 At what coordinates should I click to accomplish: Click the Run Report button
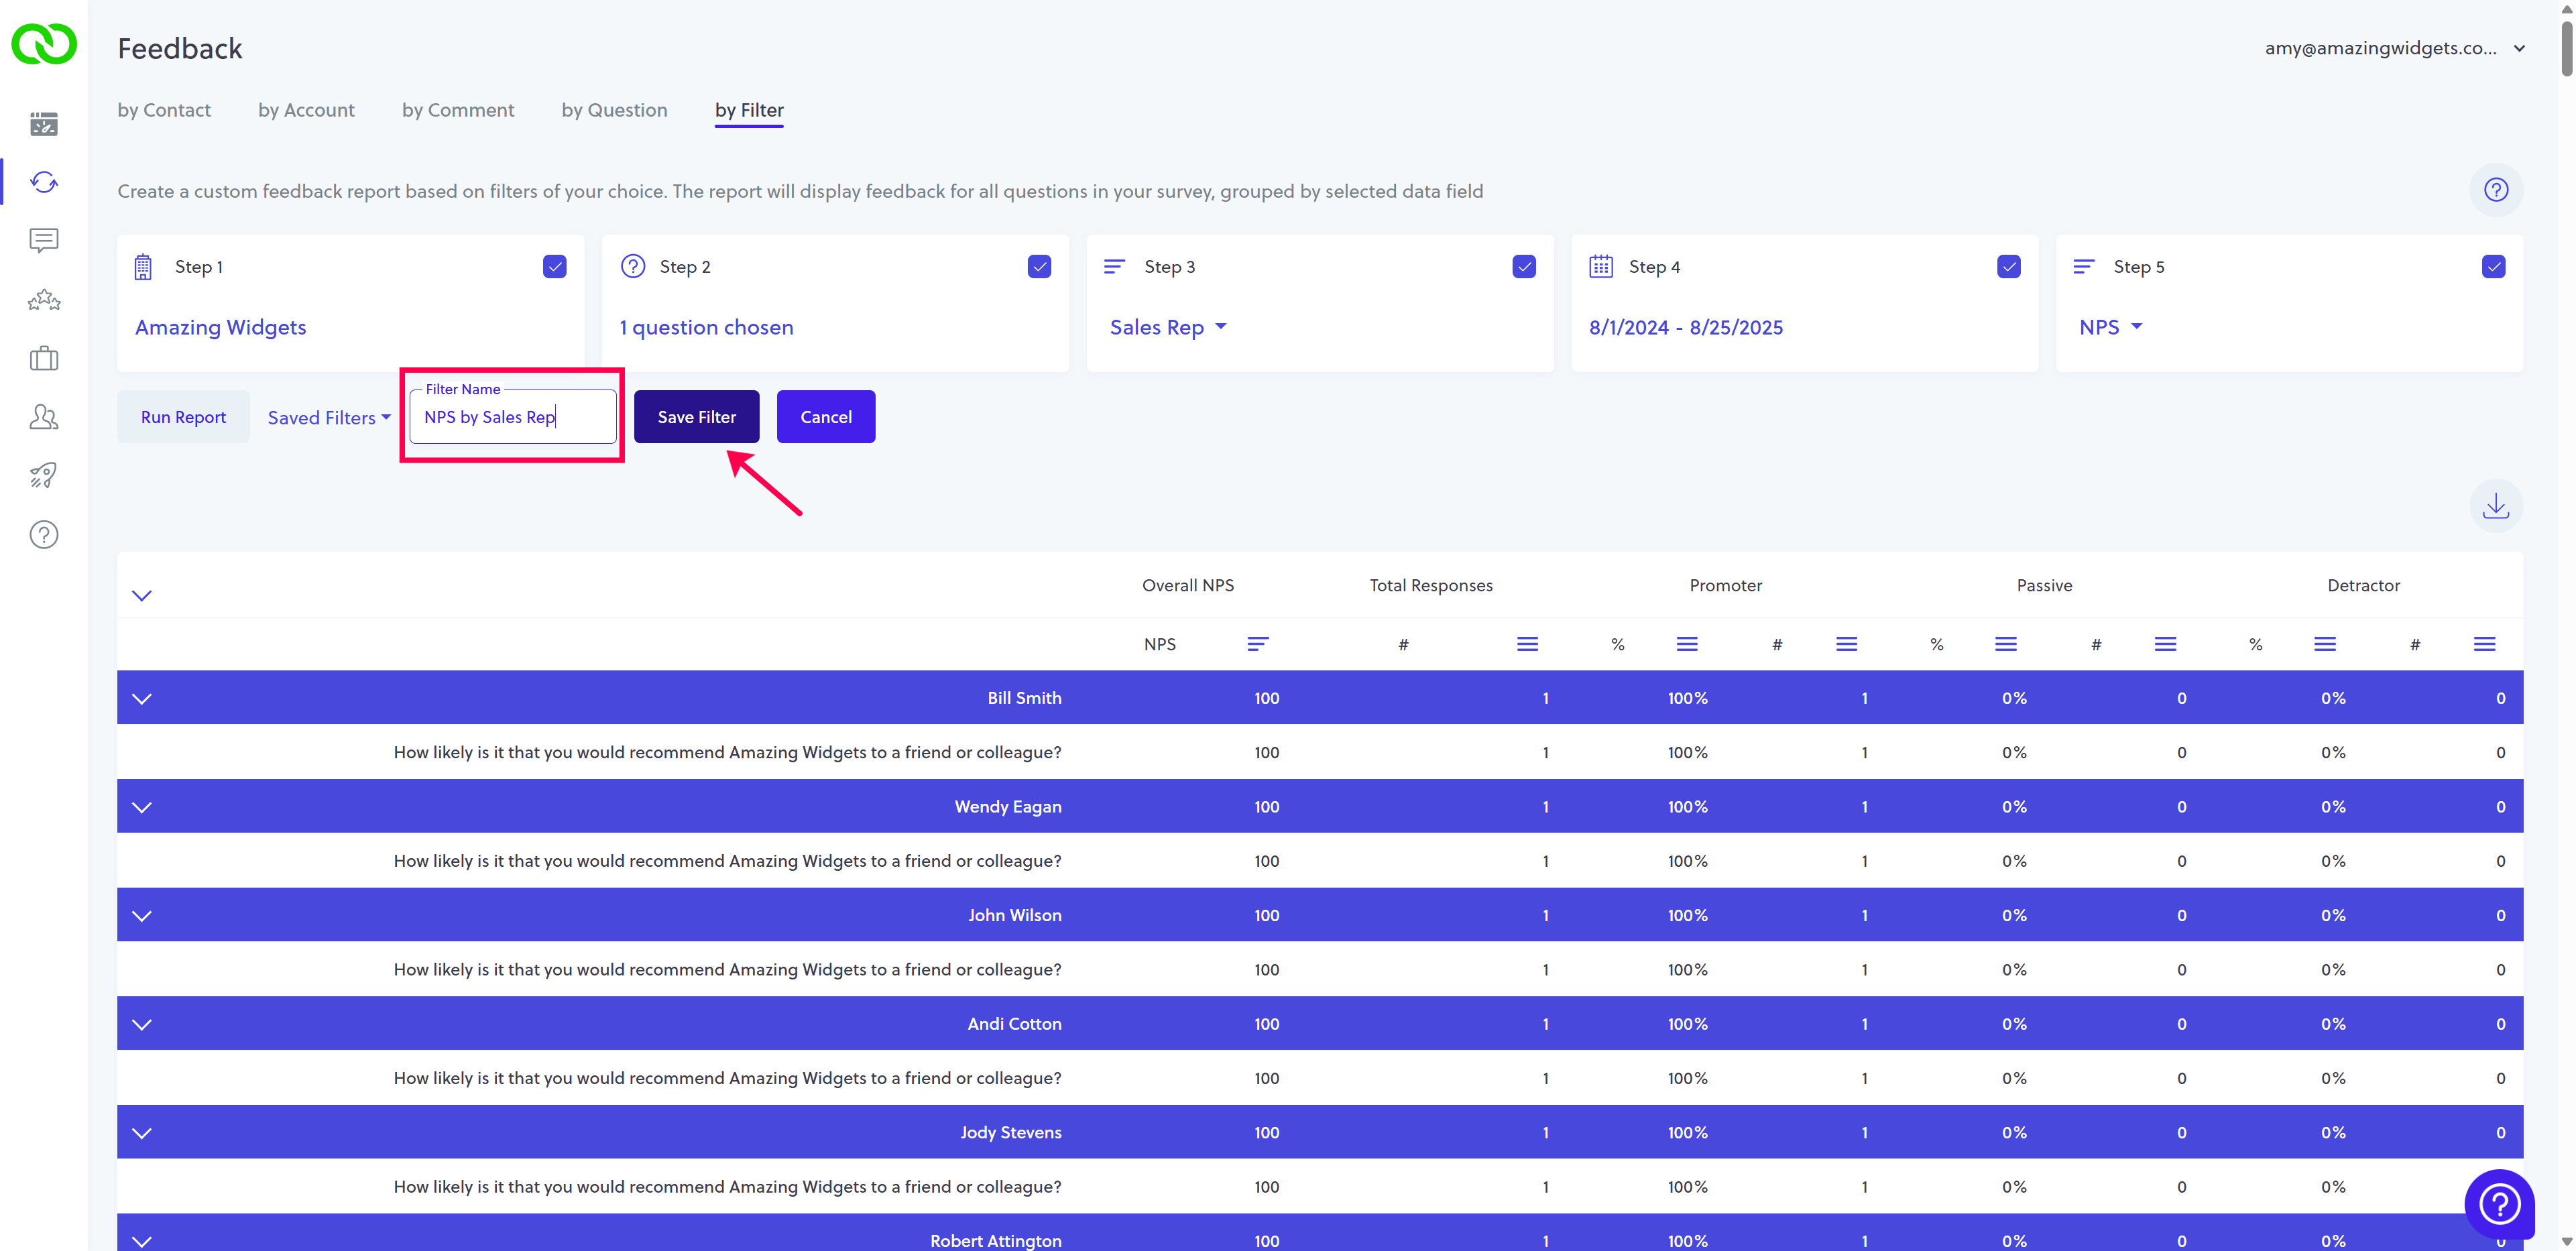click(183, 417)
